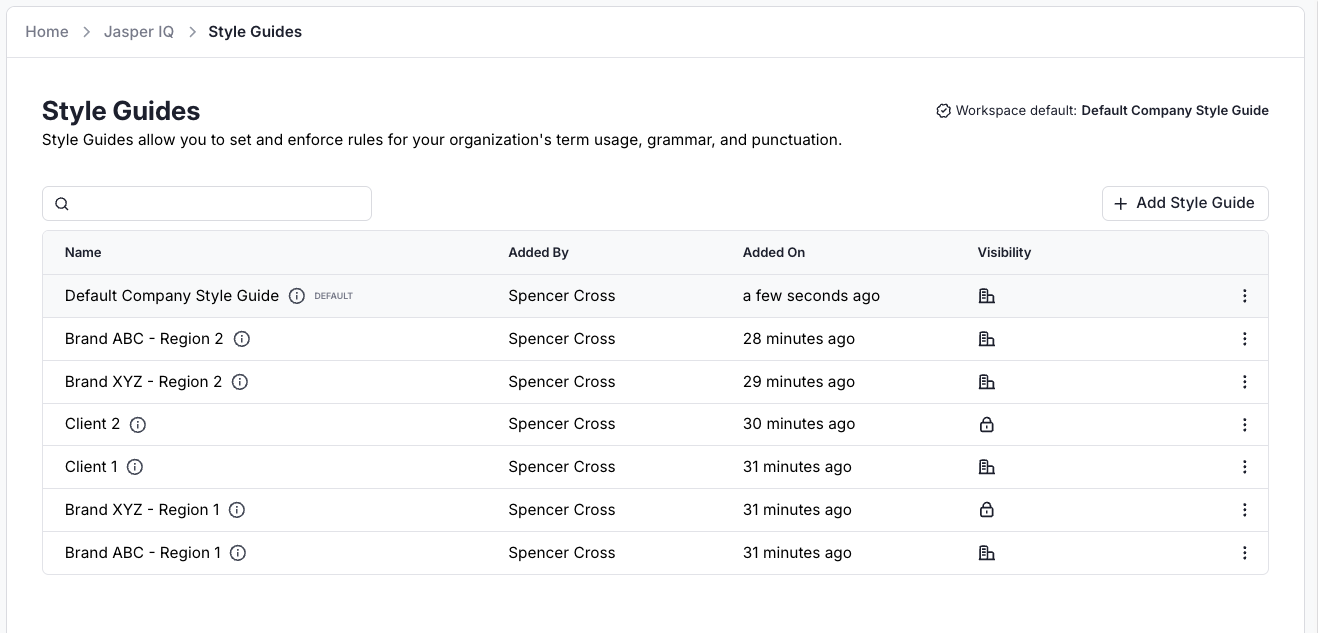The image size is (1318, 633).
Task: Click the Added On column header
Action: coord(774,253)
